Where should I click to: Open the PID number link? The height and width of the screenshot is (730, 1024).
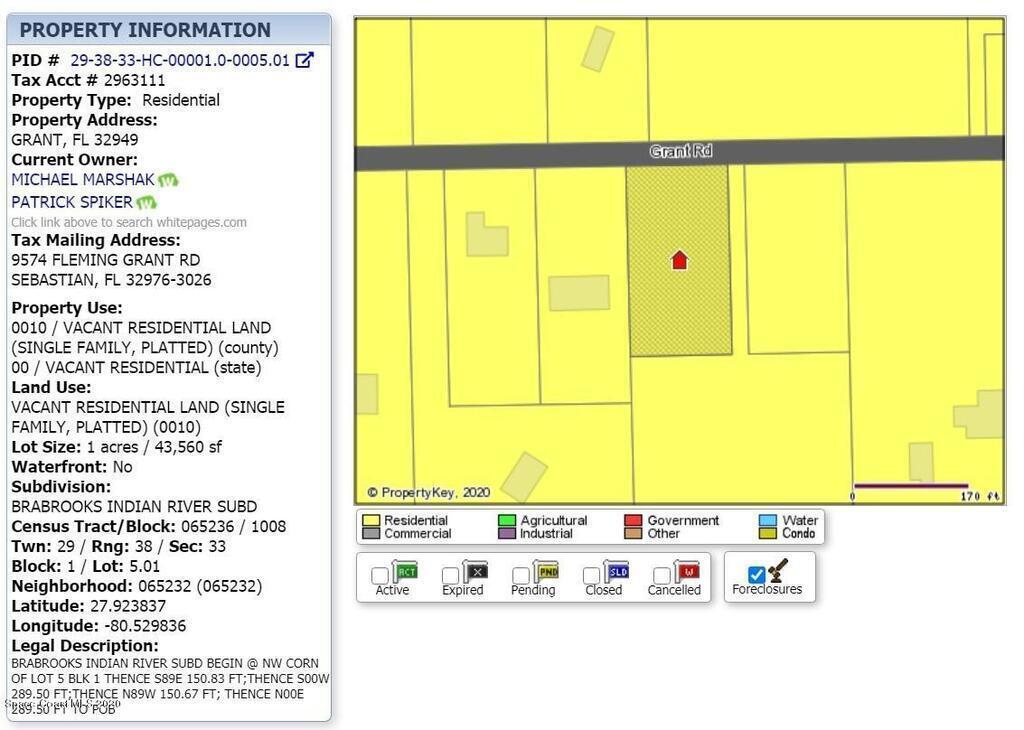pos(180,60)
